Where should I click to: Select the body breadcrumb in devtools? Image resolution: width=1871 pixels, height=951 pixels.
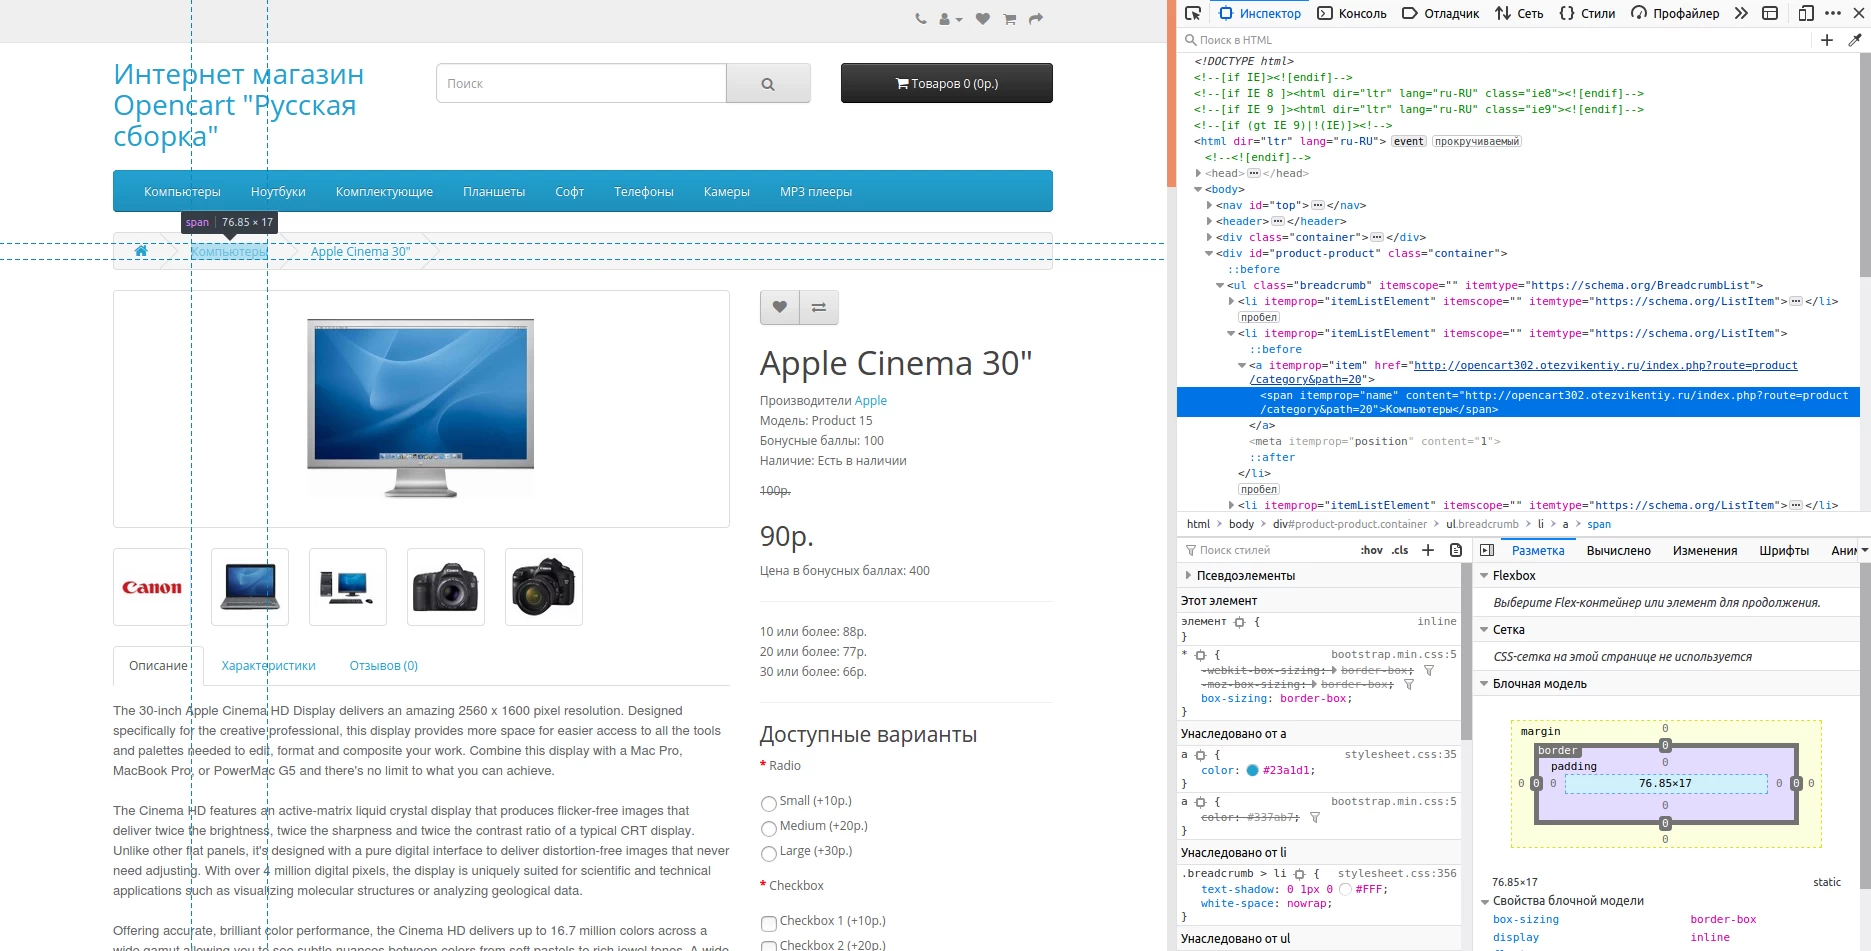click(x=1241, y=524)
